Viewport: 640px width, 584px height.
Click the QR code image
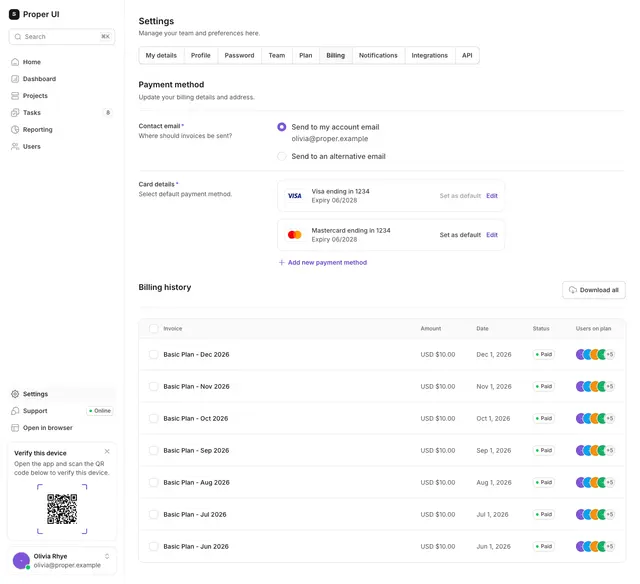[x=62, y=509]
